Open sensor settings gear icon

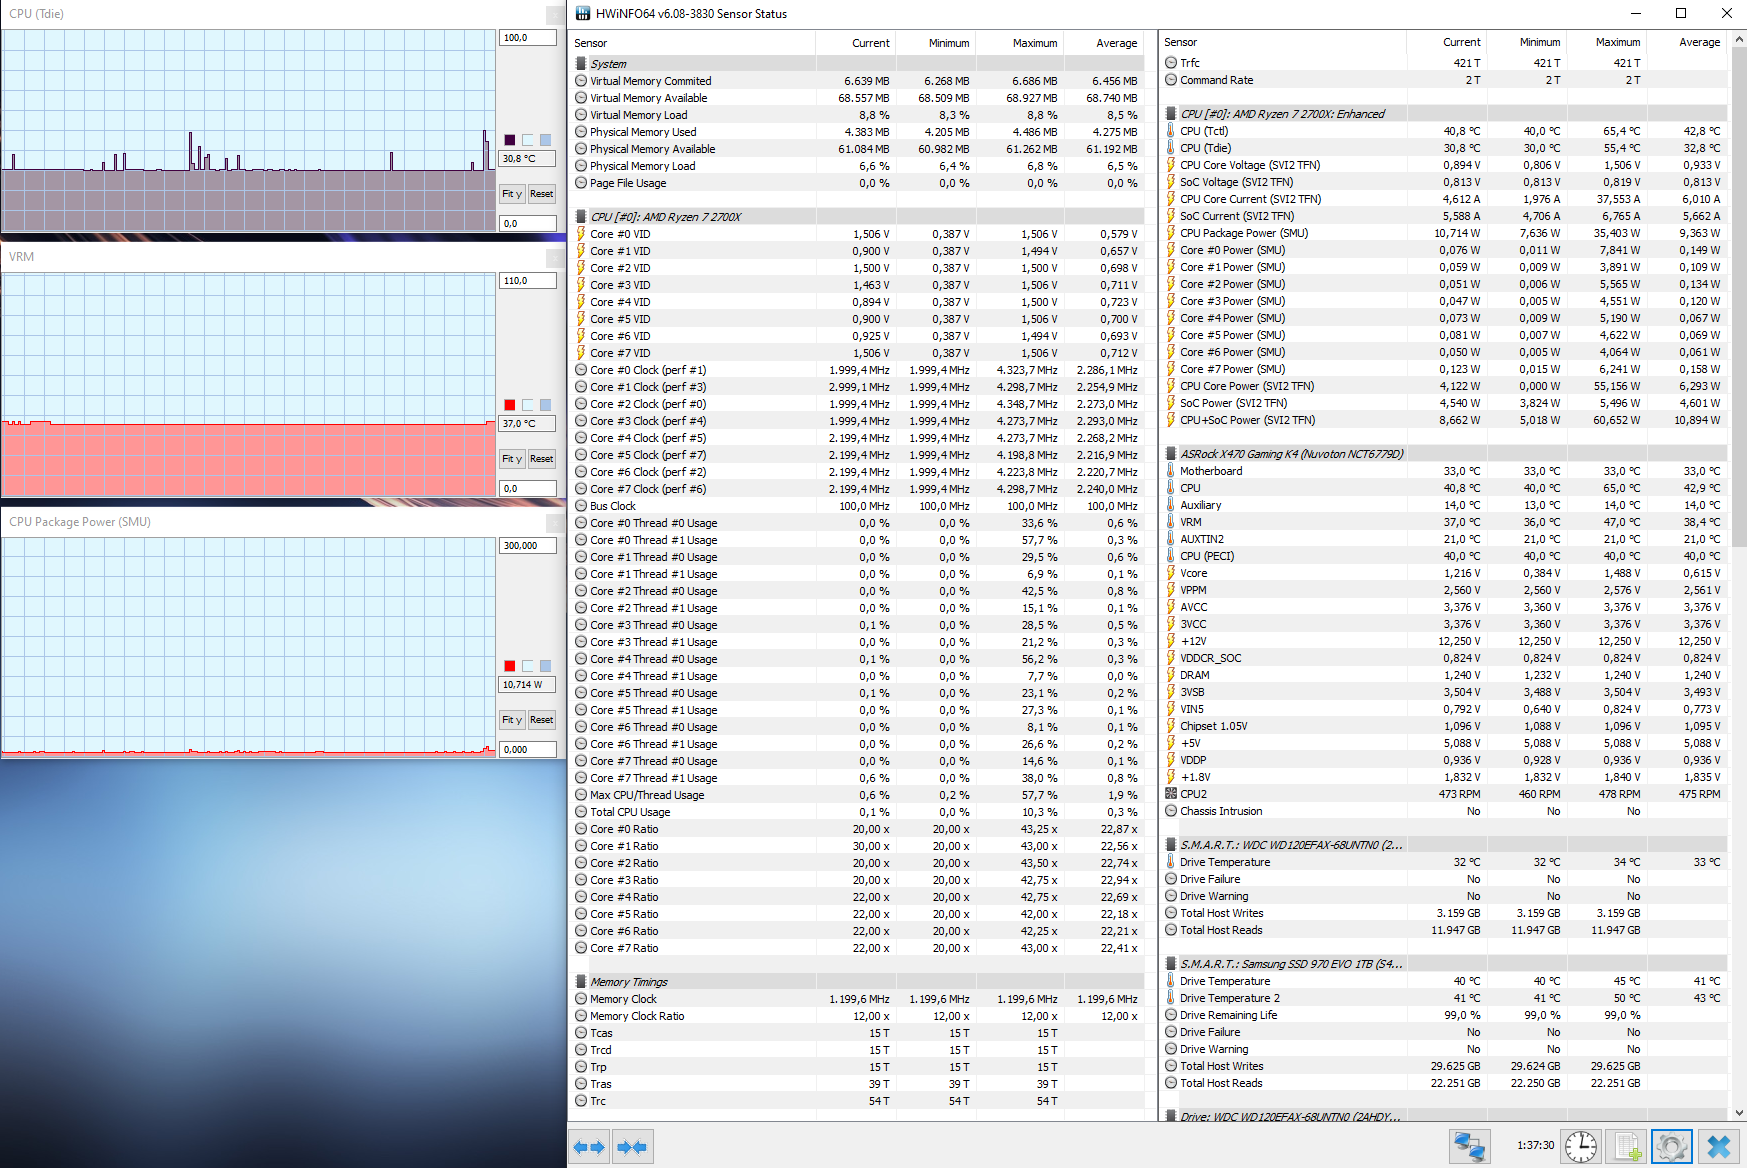pos(1671,1146)
